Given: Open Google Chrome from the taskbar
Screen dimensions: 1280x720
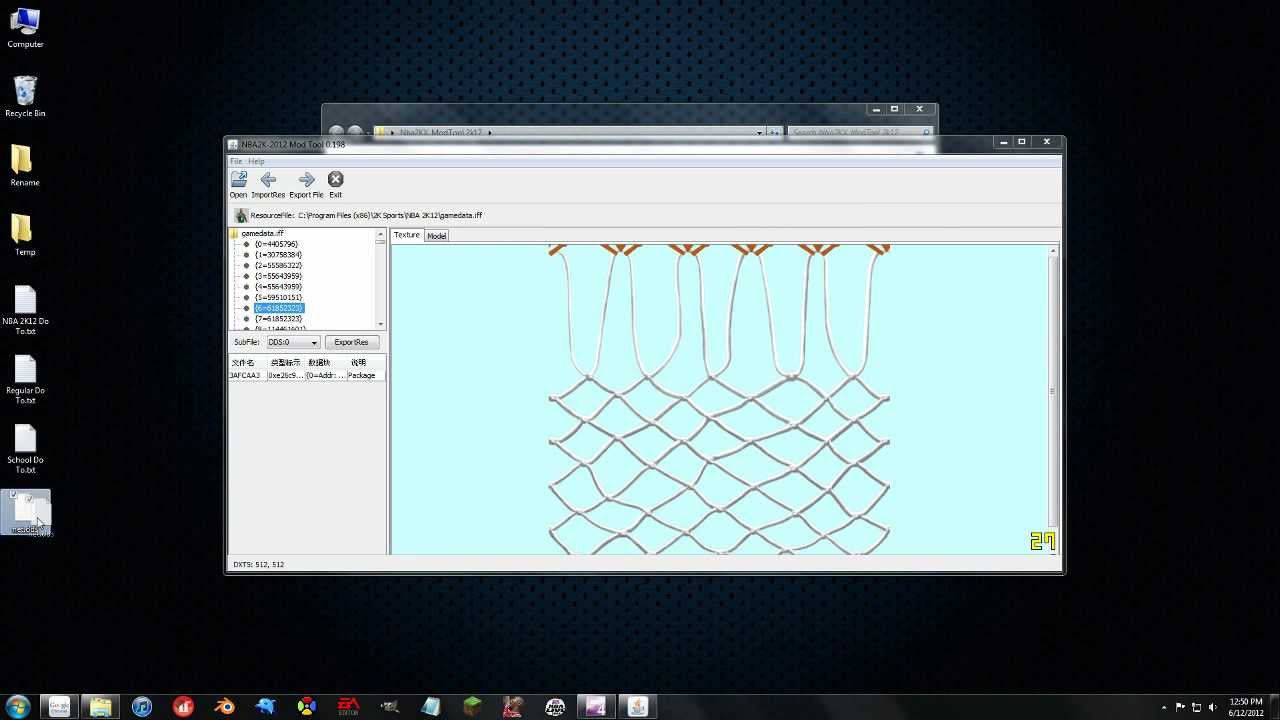Looking at the screenshot, I should click(60, 707).
